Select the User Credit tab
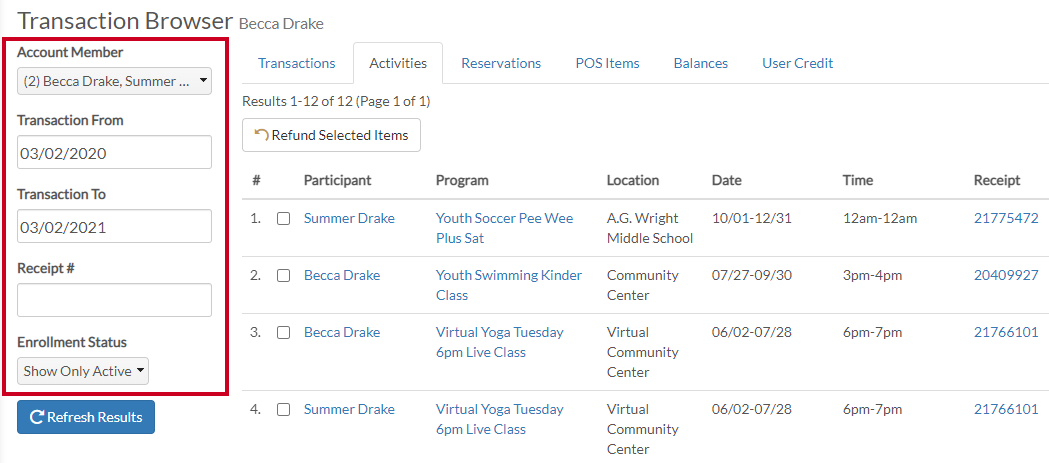The height and width of the screenshot is (463, 1049). [x=797, y=64]
